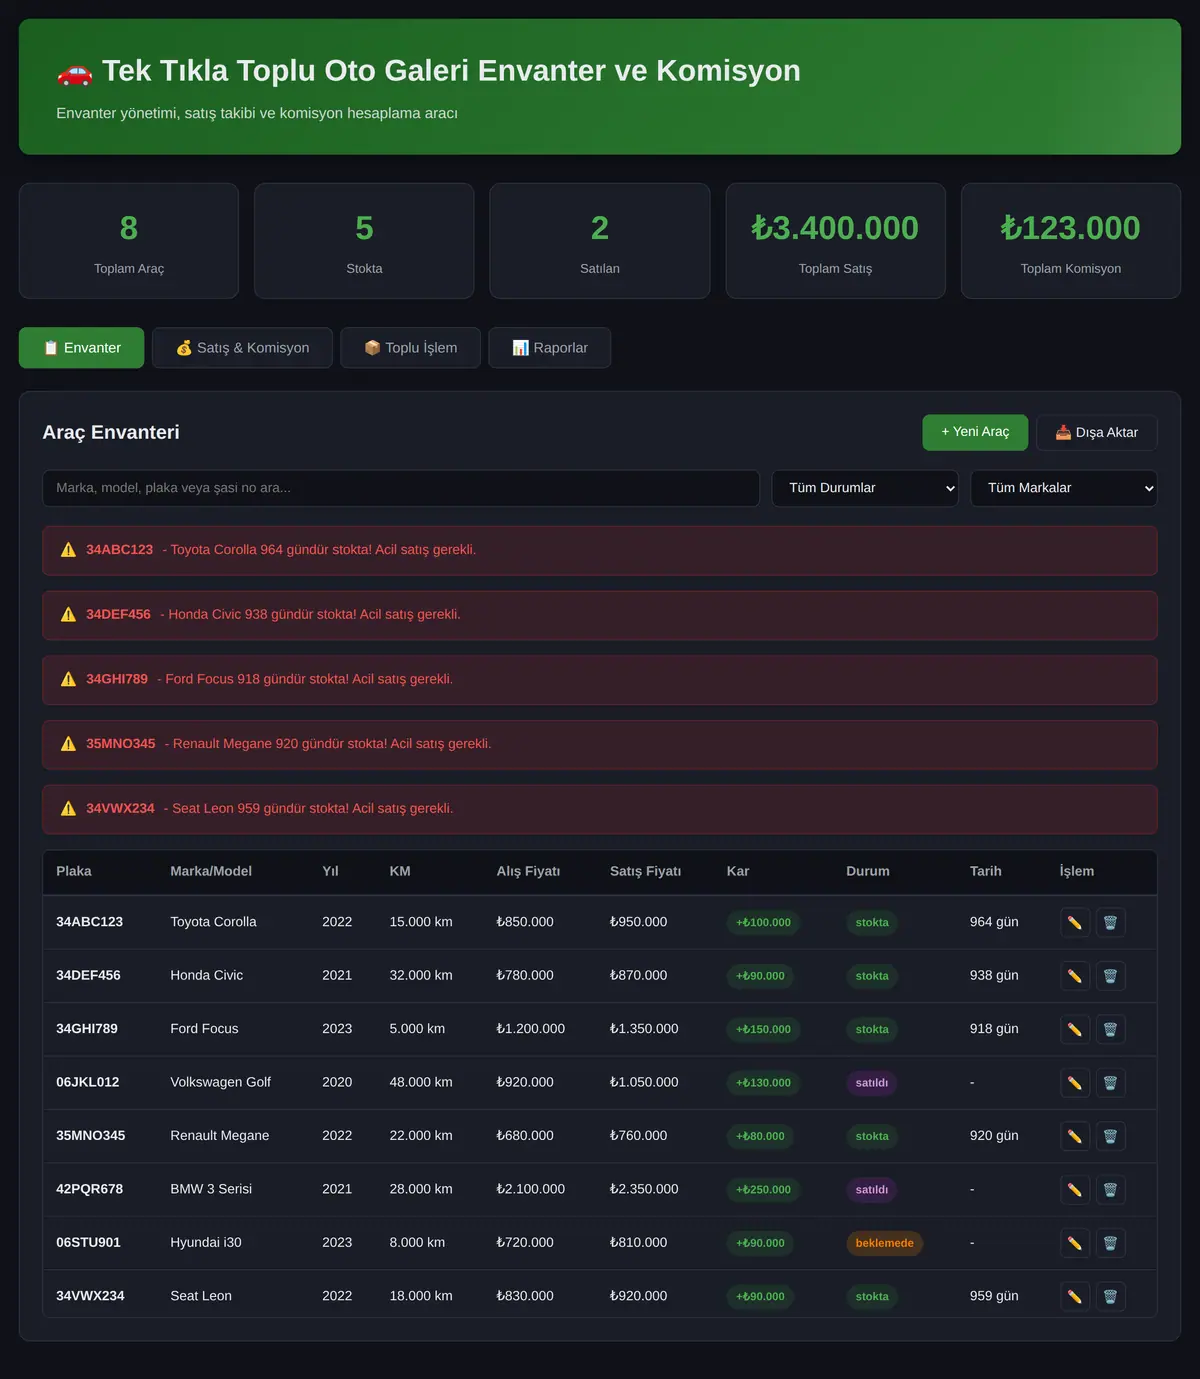Click the beklemede status badge for Hyundai i30
1200x1379 pixels.
(885, 1243)
